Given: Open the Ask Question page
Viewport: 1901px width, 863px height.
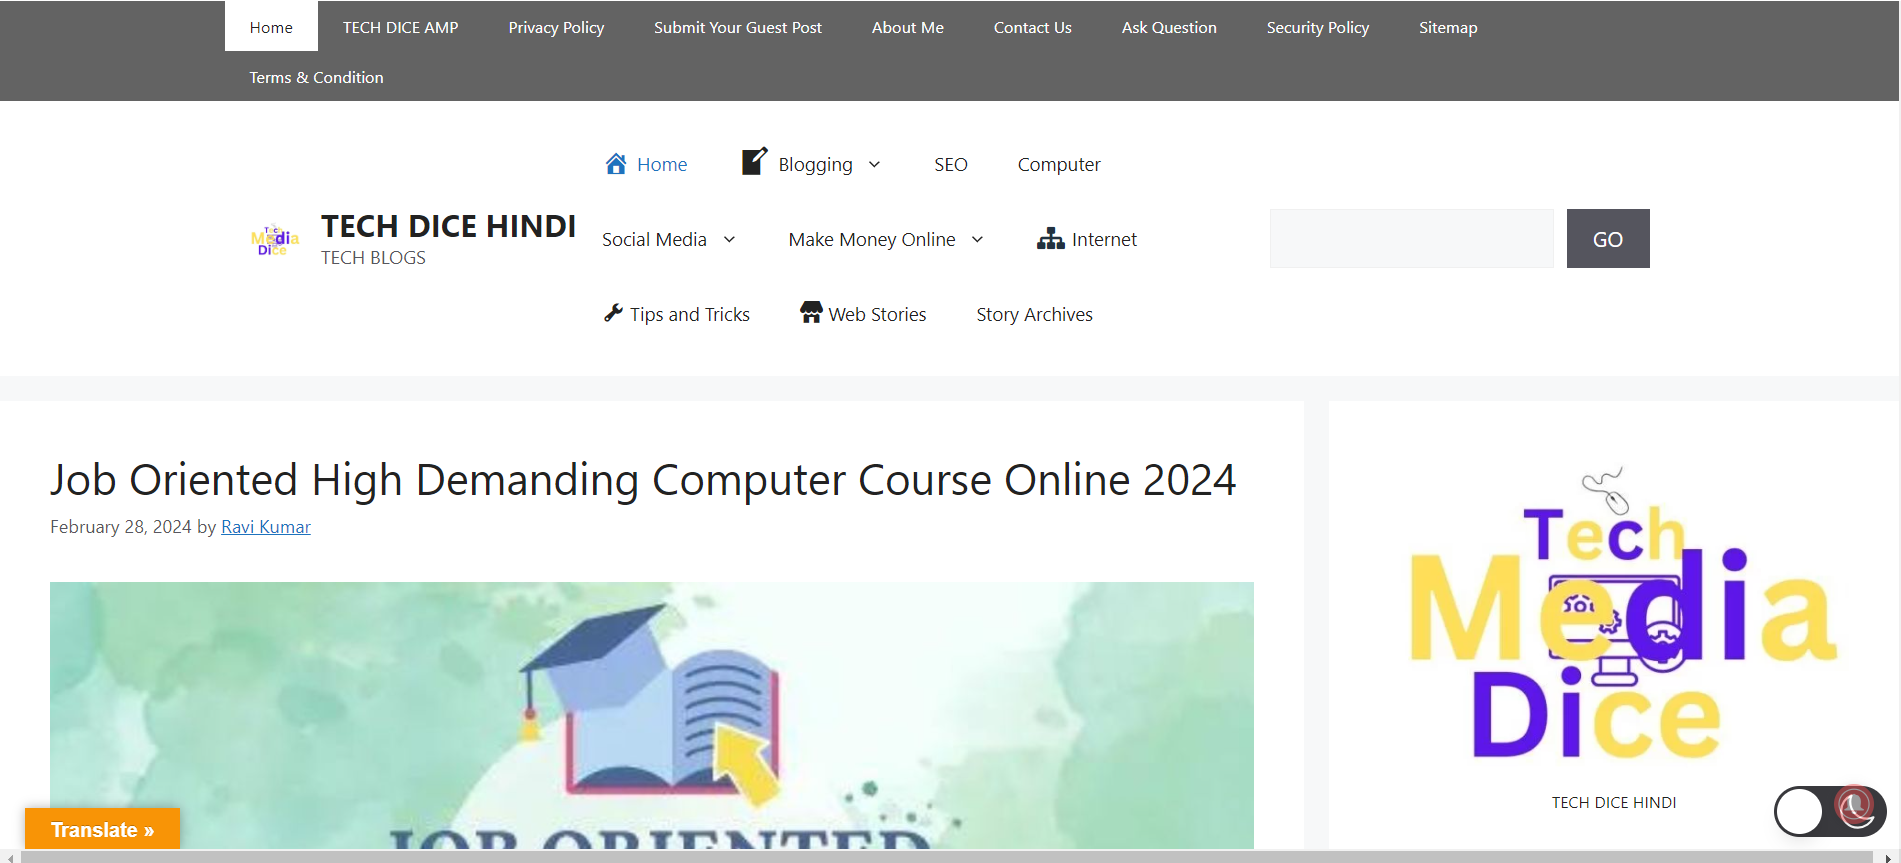Looking at the screenshot, I should (x=1169, y=27).
